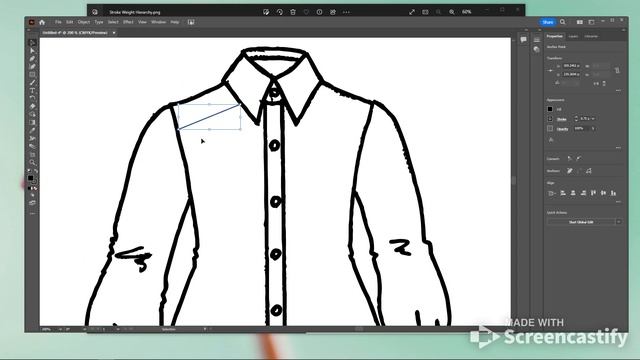Click the Horizontal Align Left icon

[x=563, y=193]
